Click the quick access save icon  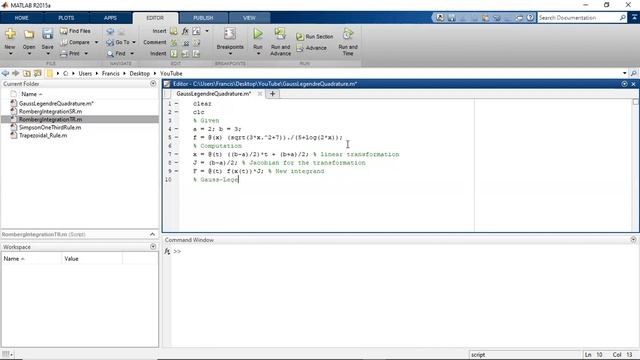coord(451,18)
